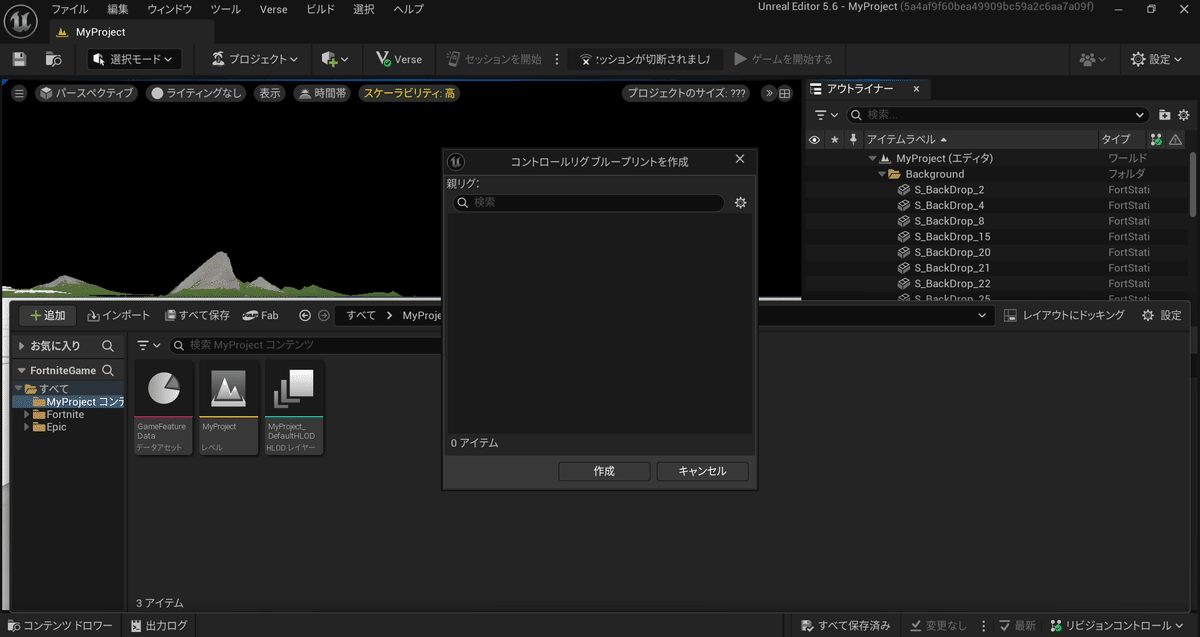This screenshot has width=1200, height=637.
Task: Click the browse content folder icon in toolbar
Action: point(54,59)
